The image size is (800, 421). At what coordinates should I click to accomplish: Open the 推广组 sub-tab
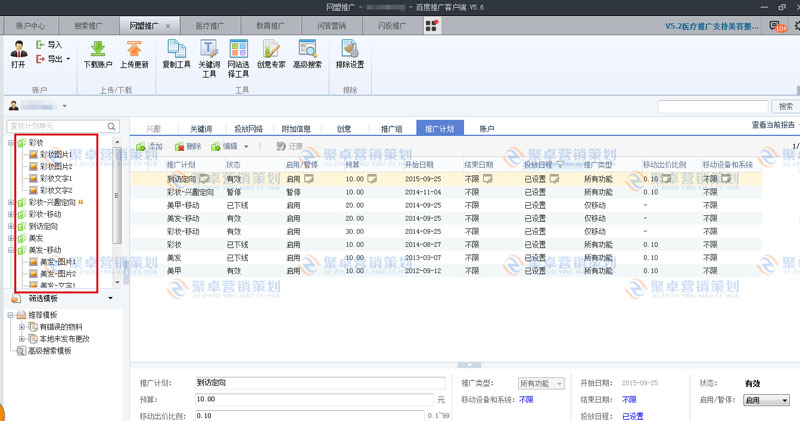click(391, 129)
